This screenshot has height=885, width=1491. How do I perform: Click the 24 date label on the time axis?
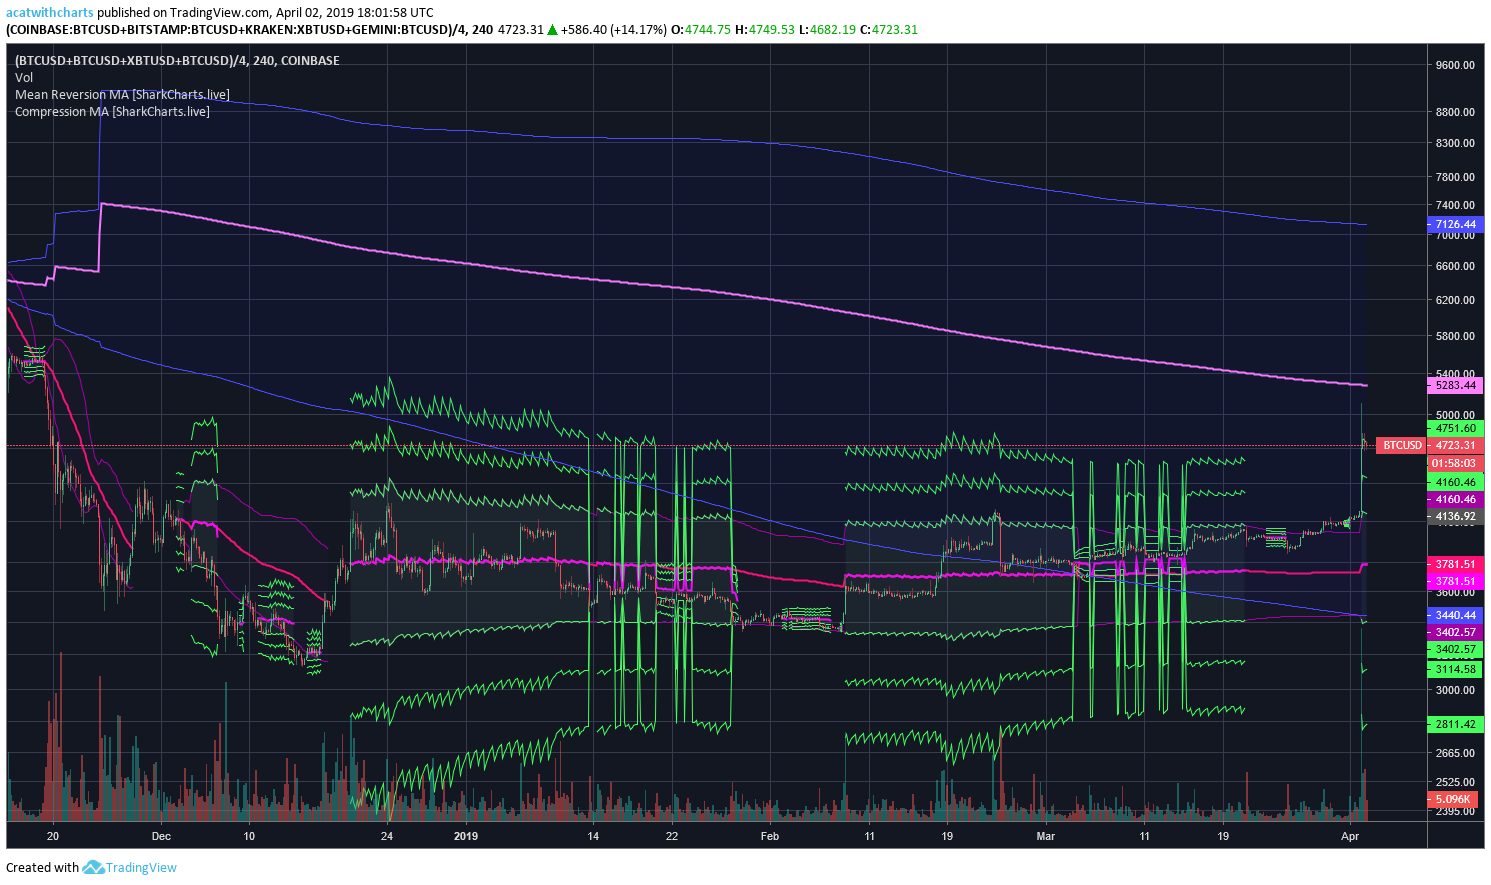387,836
